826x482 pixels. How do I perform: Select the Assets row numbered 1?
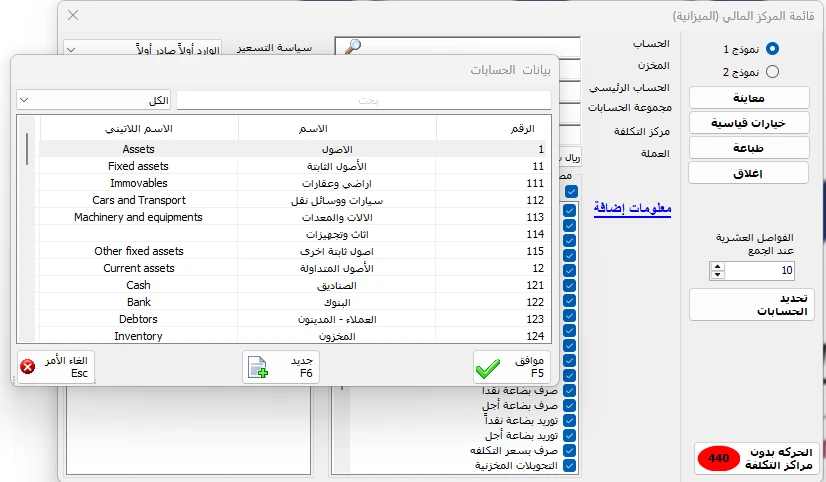point(292,149)
